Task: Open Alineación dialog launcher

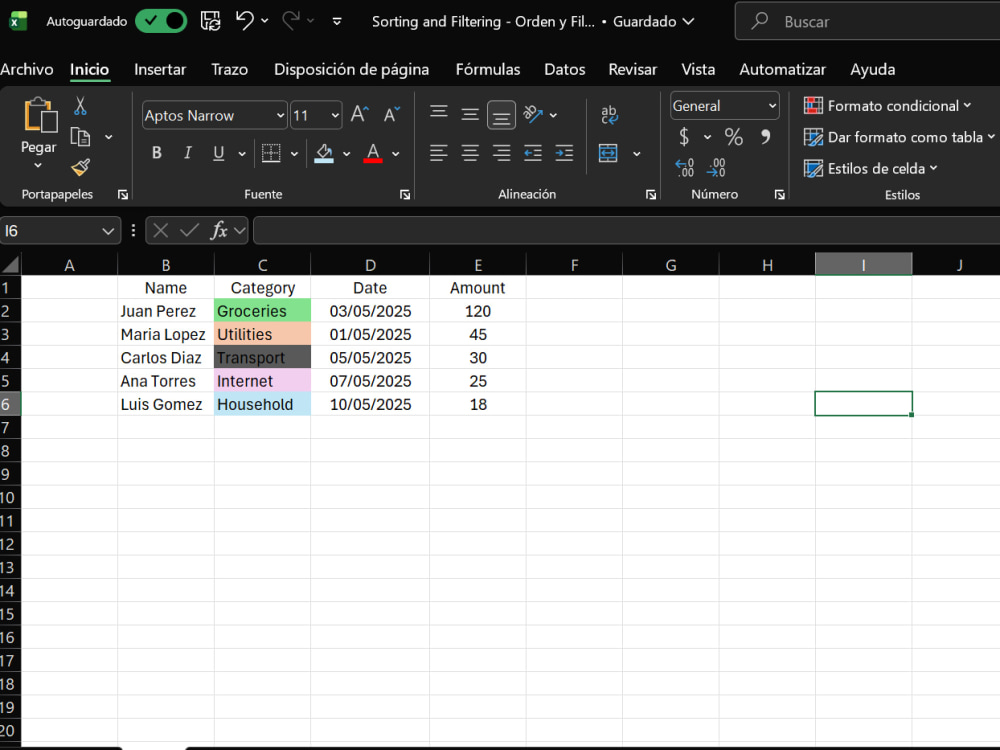Action: click(651, 195)
